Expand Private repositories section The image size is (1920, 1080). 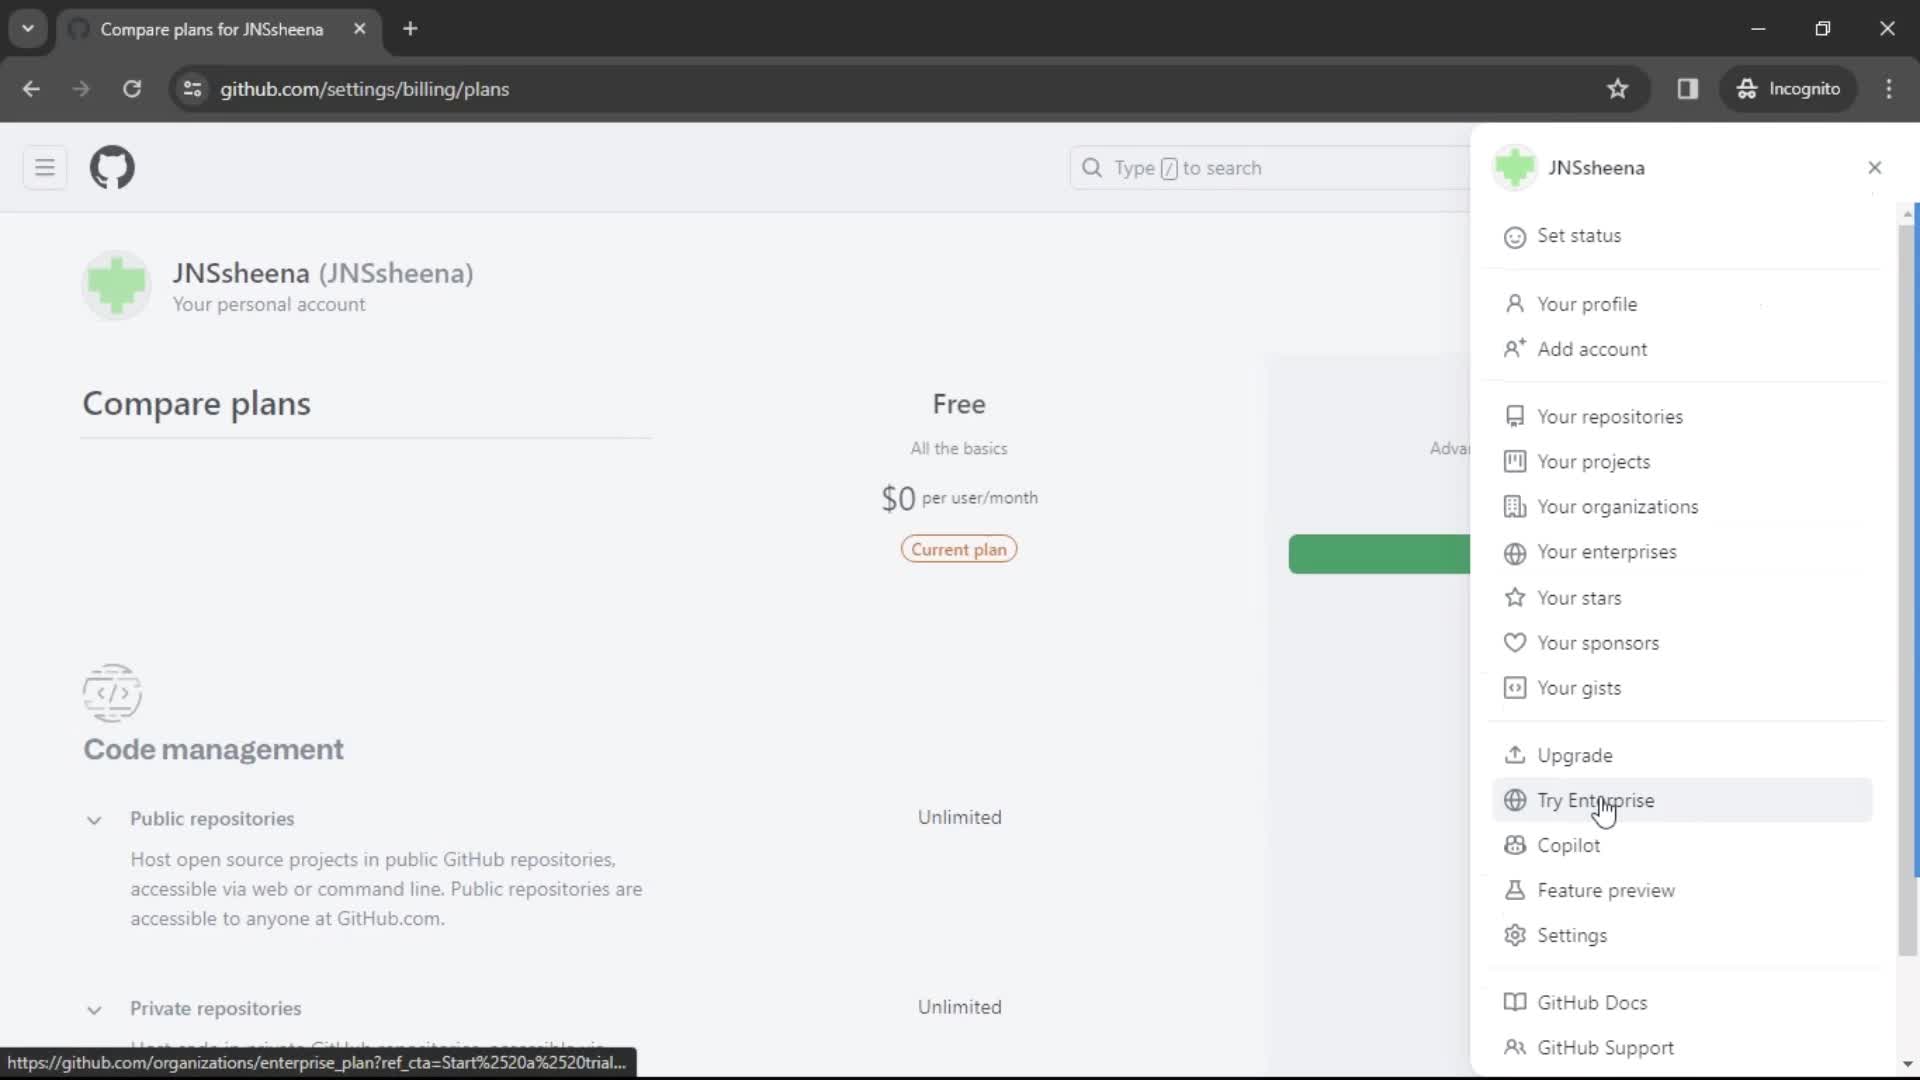(x=92, y=1007)
